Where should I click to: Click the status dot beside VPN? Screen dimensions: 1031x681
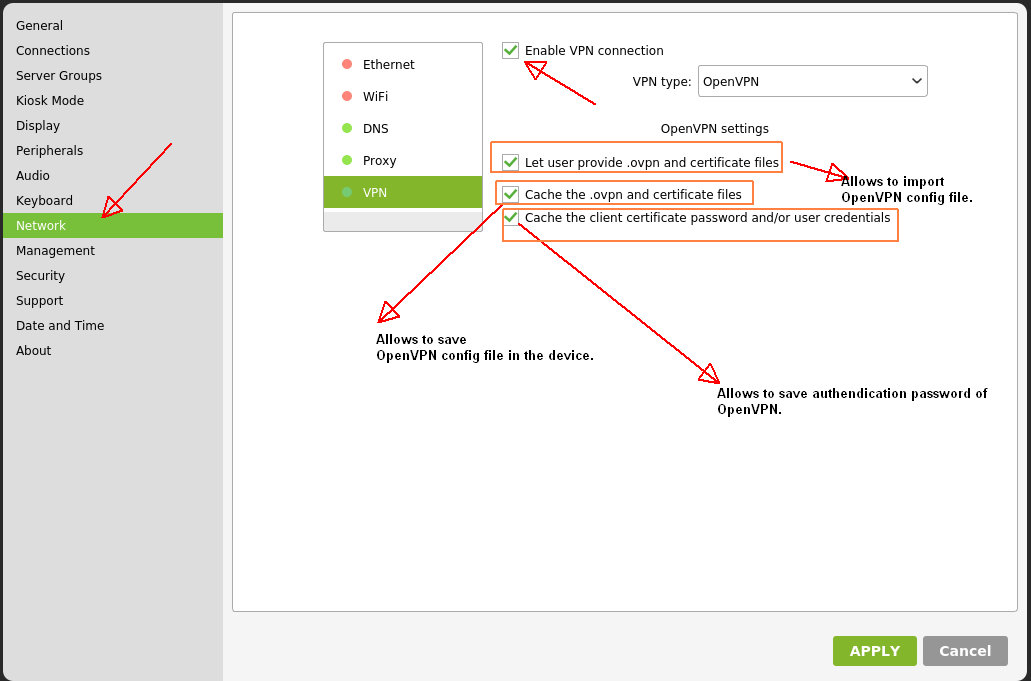347,192
